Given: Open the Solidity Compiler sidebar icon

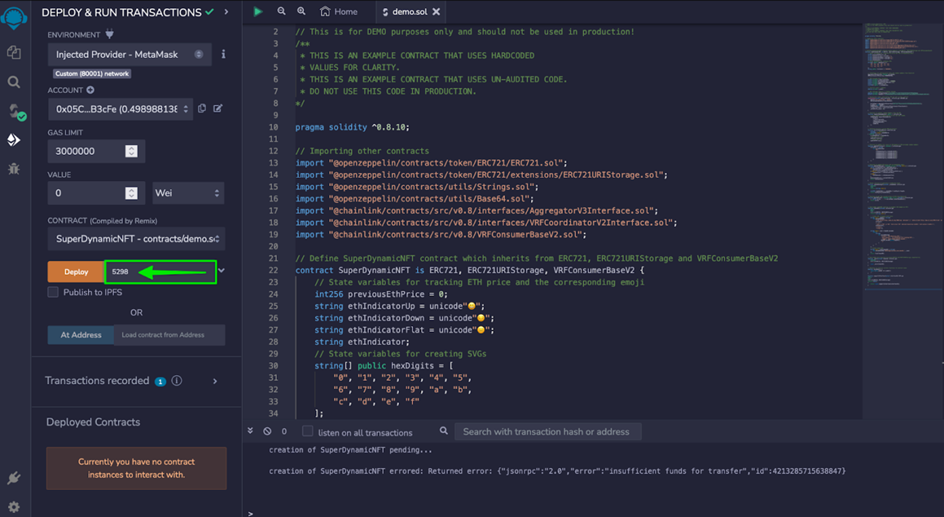Looking at the screenshot, I should point(15,111).
